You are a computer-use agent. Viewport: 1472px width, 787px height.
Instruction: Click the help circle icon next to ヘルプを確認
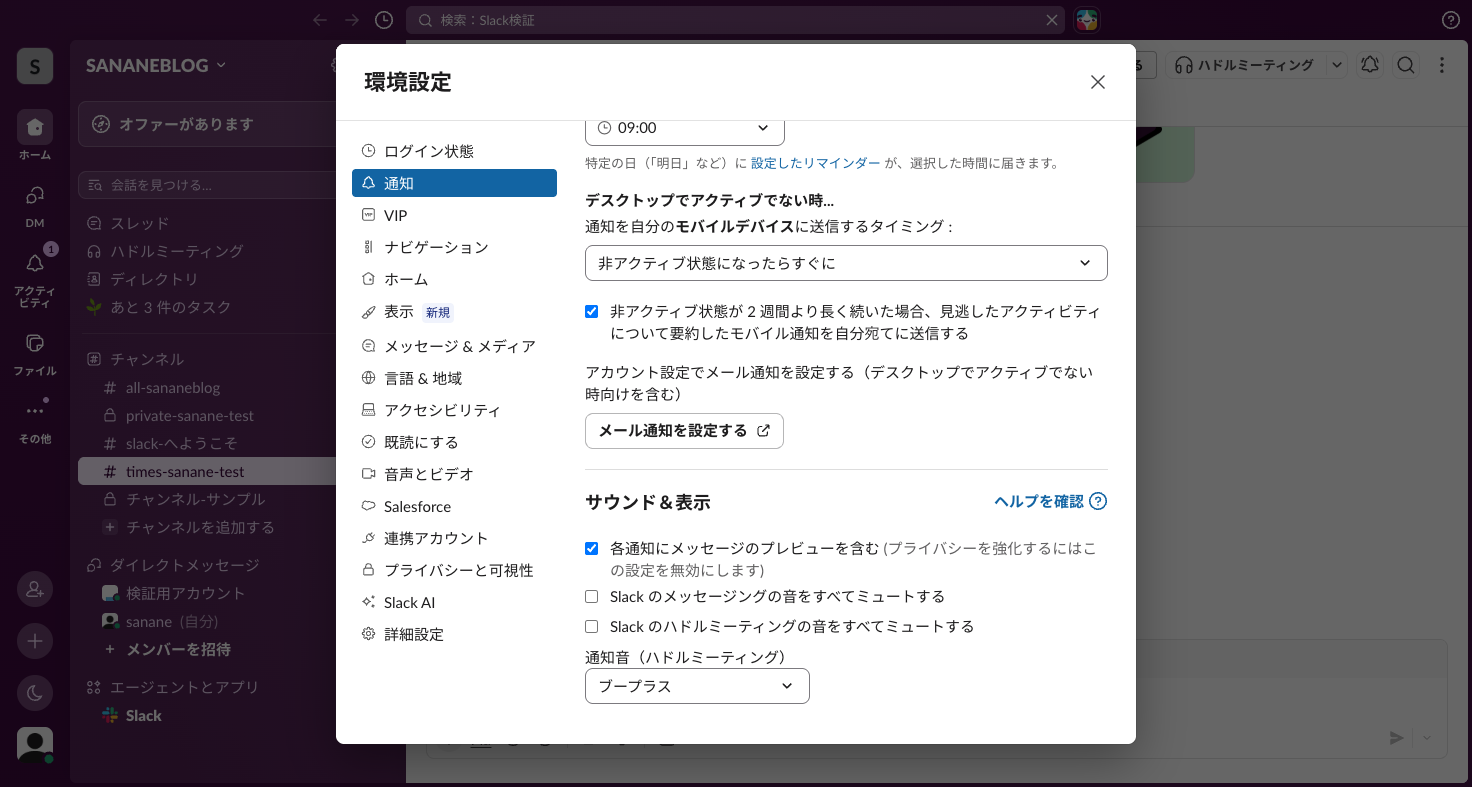click(x=1098, y=501)
